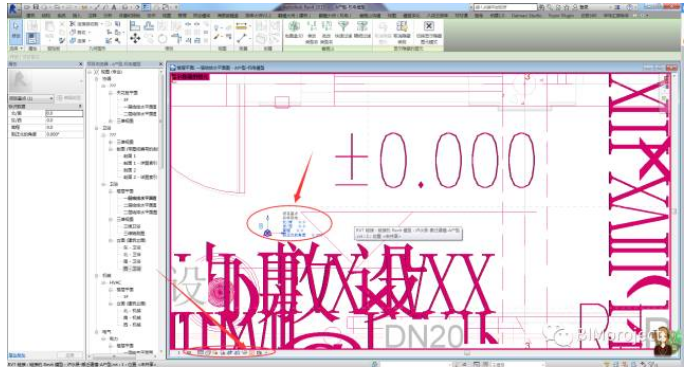Toggle Drag Elements on Selection in status bar
Image resolution: width=692 pixels, height=373 pixels.
pyautogui.click(x=643, y=365)
